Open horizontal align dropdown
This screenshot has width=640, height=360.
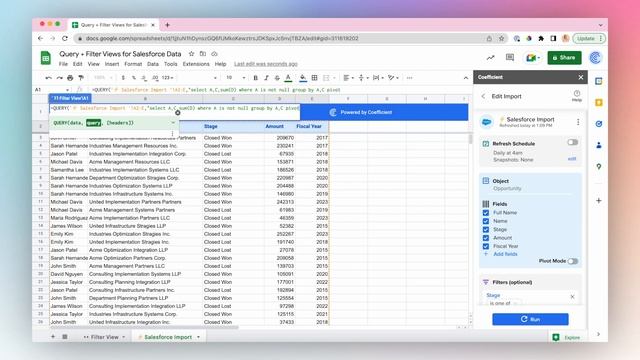tap(348, 78)
